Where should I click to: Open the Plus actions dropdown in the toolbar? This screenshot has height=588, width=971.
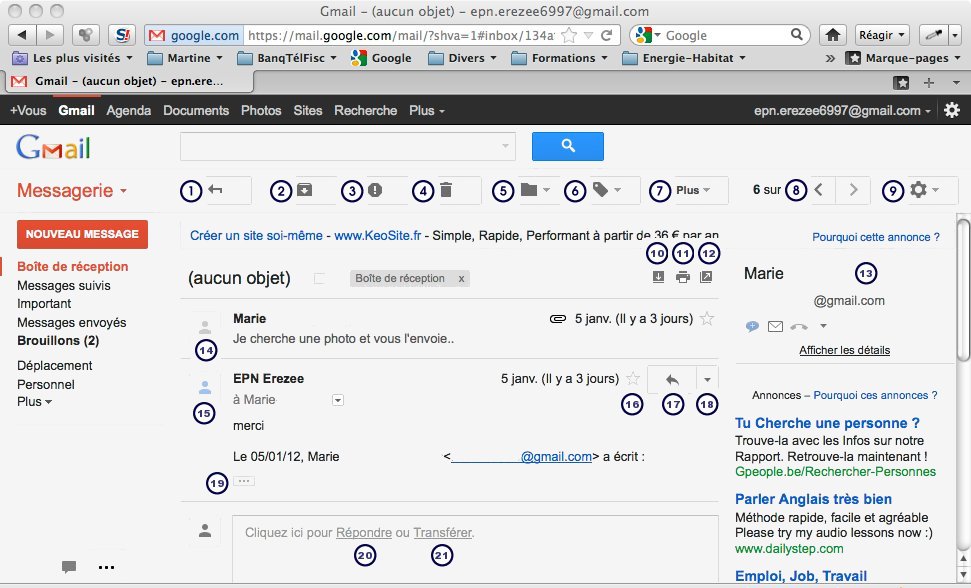(x=692, y=190)
